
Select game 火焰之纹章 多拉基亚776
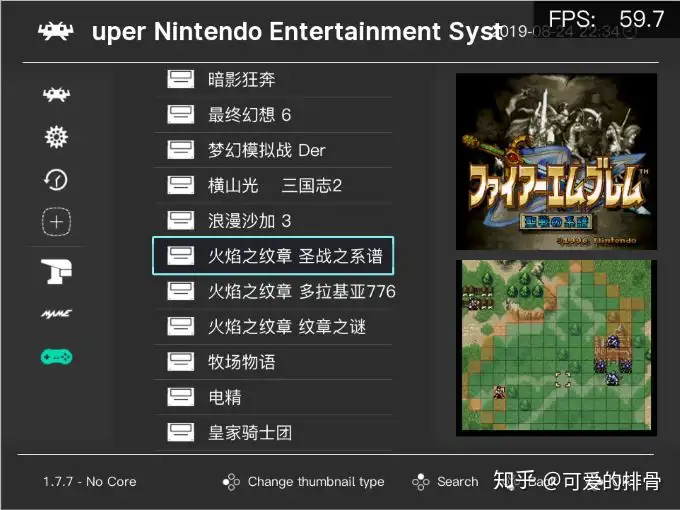273,291
